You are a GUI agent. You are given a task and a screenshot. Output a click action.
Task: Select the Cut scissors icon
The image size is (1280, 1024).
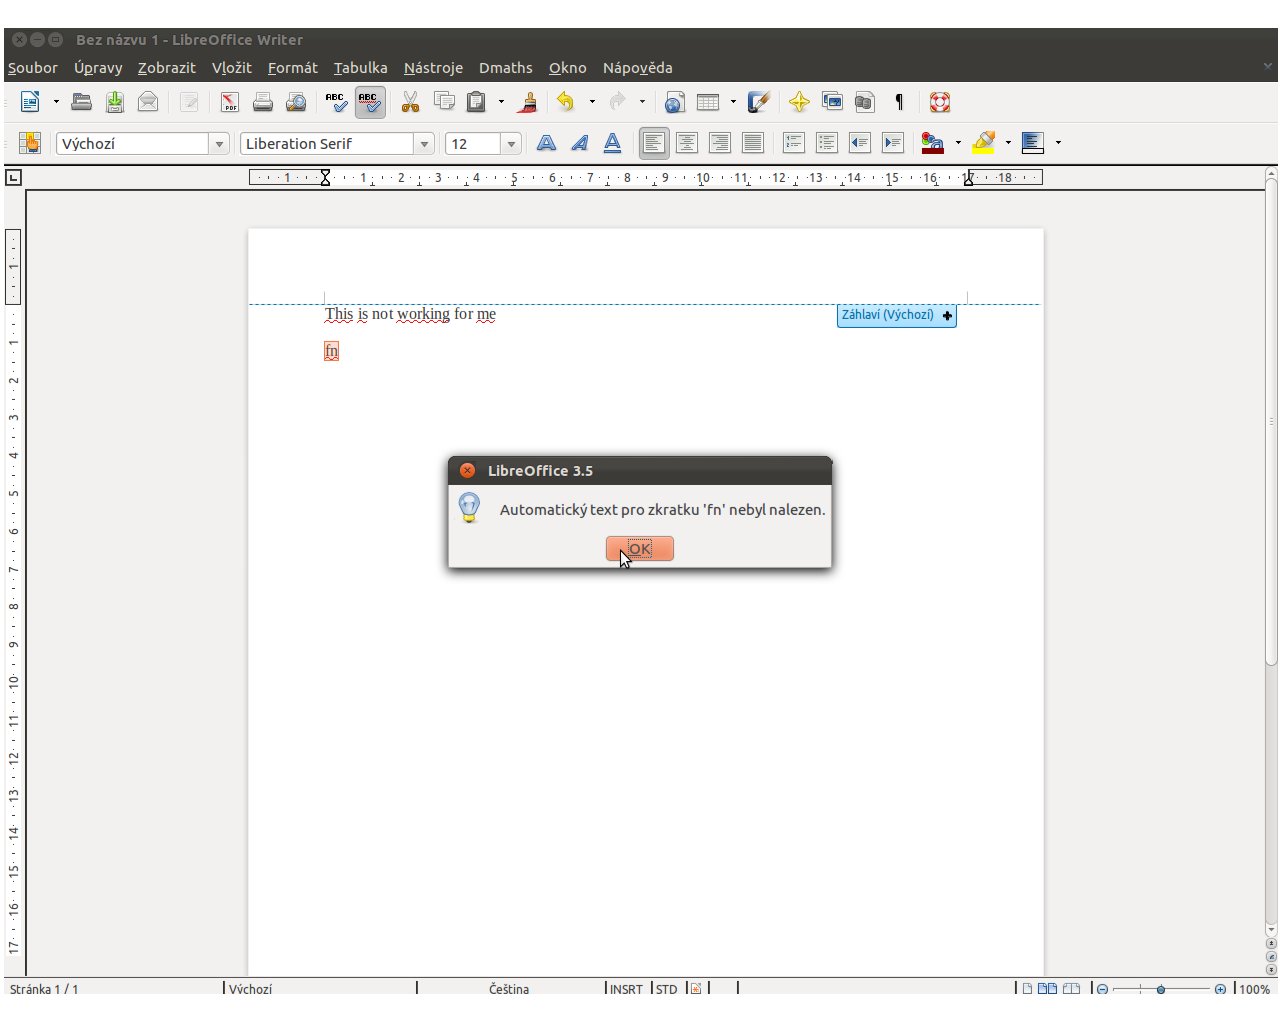coord(410,102)
